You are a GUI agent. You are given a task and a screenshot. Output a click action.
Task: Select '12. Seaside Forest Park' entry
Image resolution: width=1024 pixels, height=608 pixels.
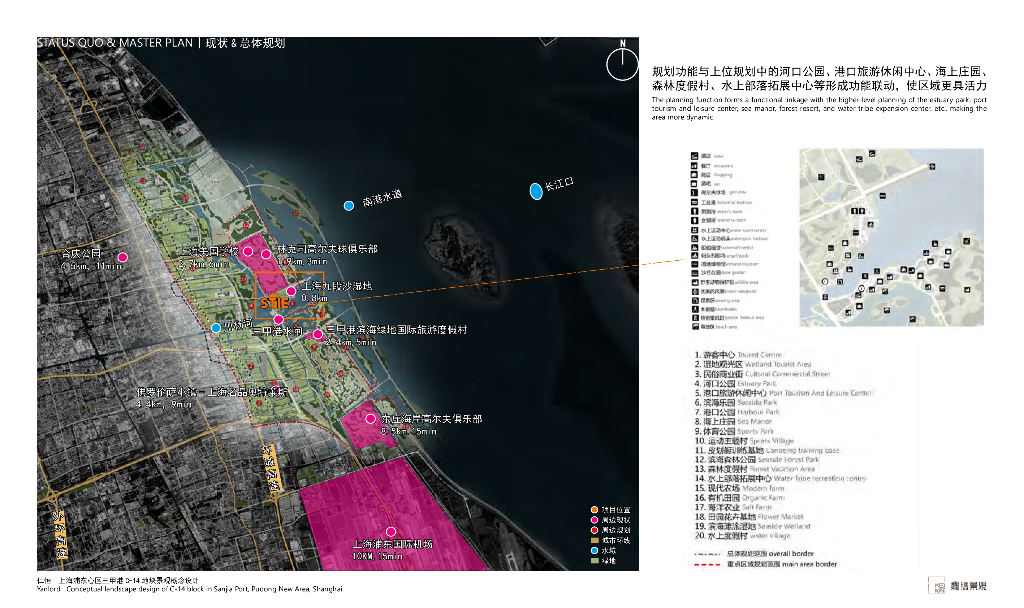click(757, 460)
